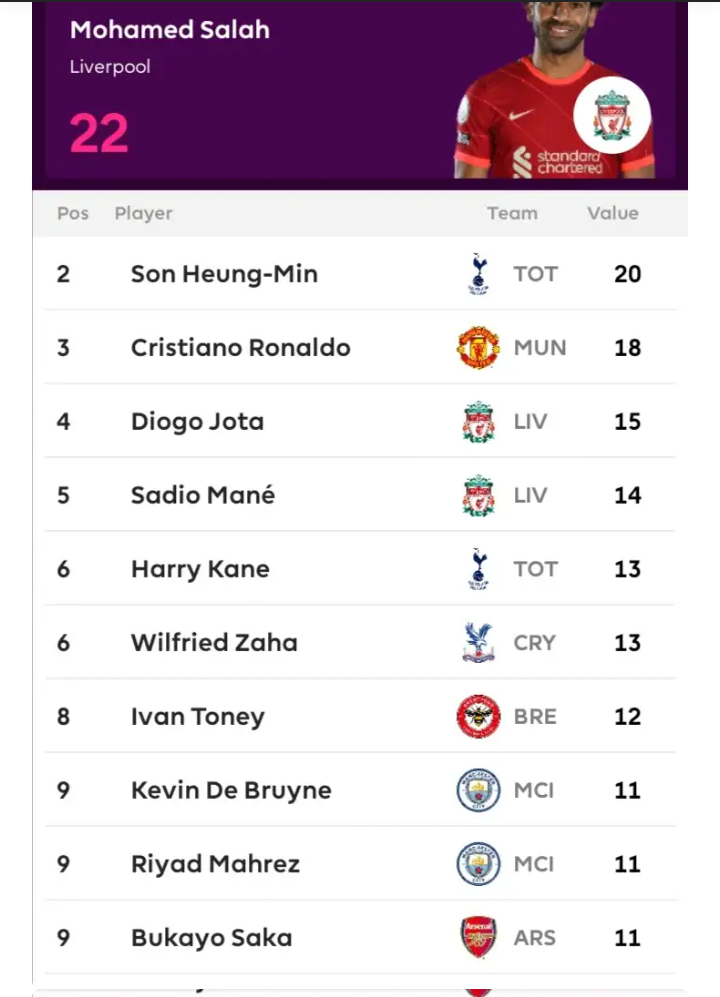720x997 pixels.
Task: Click Liverpool crest in Sadio Mané row
Action: (x=478, y=495)
